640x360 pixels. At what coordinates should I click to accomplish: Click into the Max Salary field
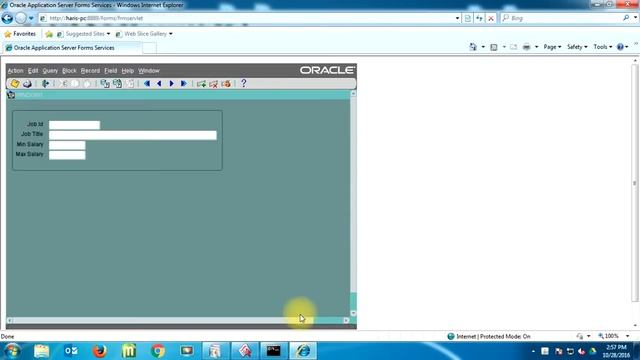pyautogui.click(x=67, y=155)
